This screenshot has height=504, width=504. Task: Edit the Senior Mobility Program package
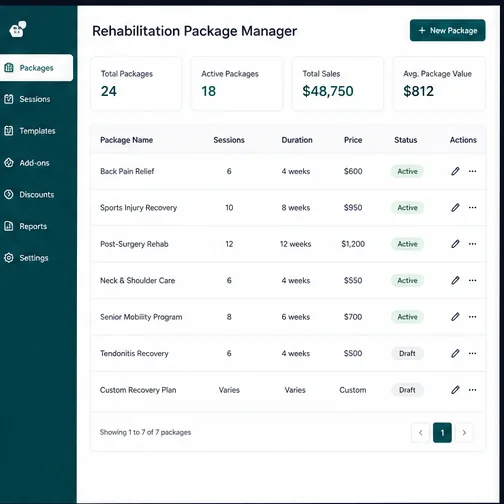(455, 317)
